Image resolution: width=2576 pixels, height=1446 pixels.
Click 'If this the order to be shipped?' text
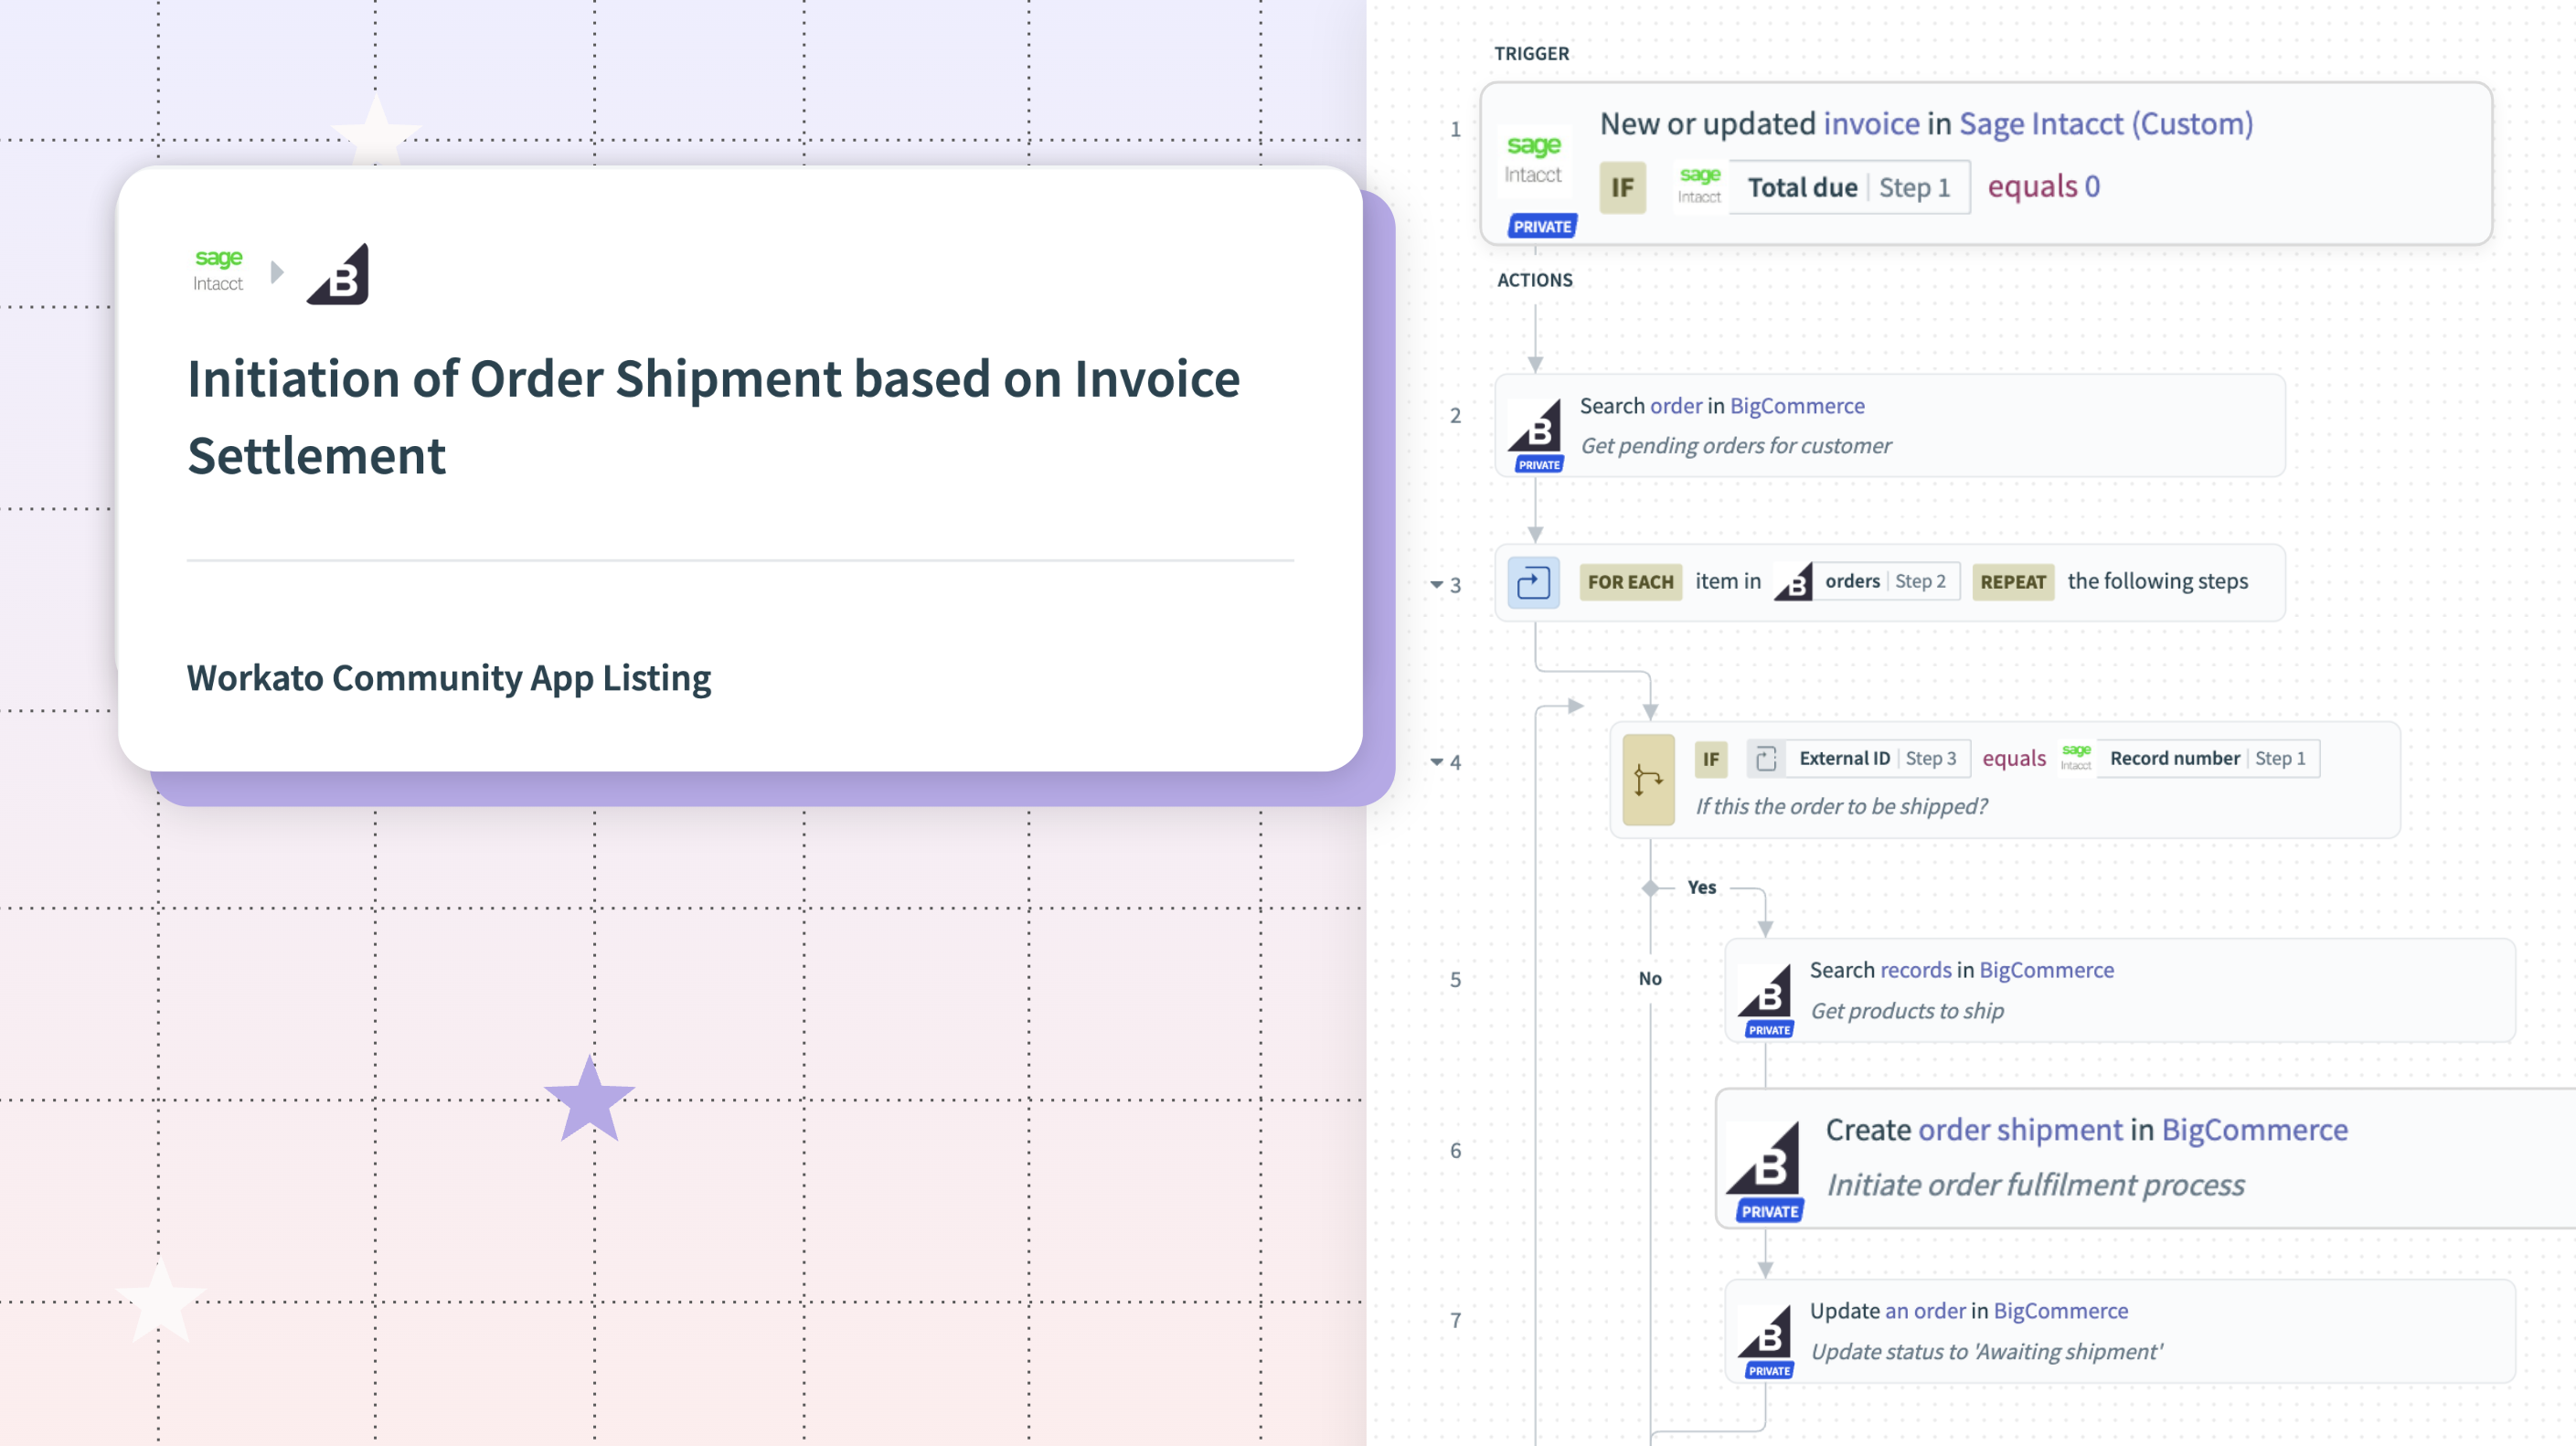[1841, 807]
